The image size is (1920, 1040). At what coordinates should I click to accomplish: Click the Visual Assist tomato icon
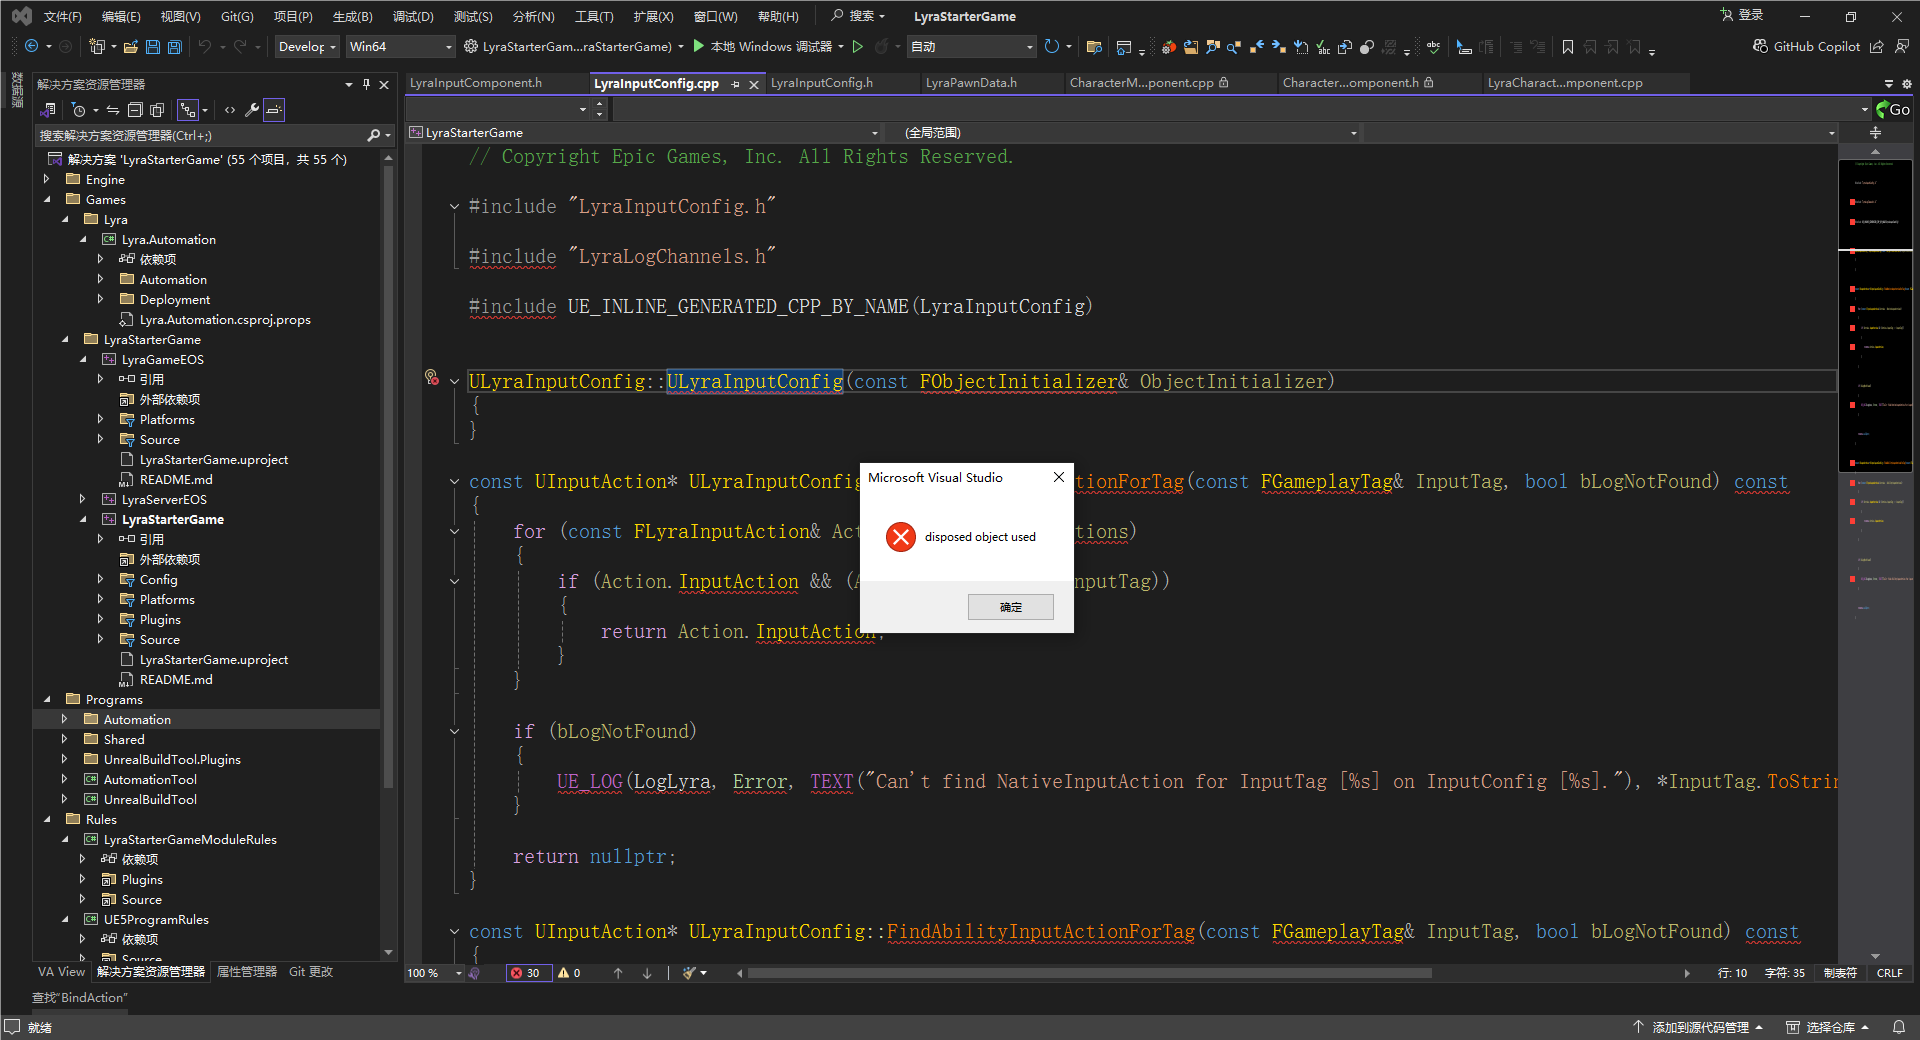click(1168, 47)
